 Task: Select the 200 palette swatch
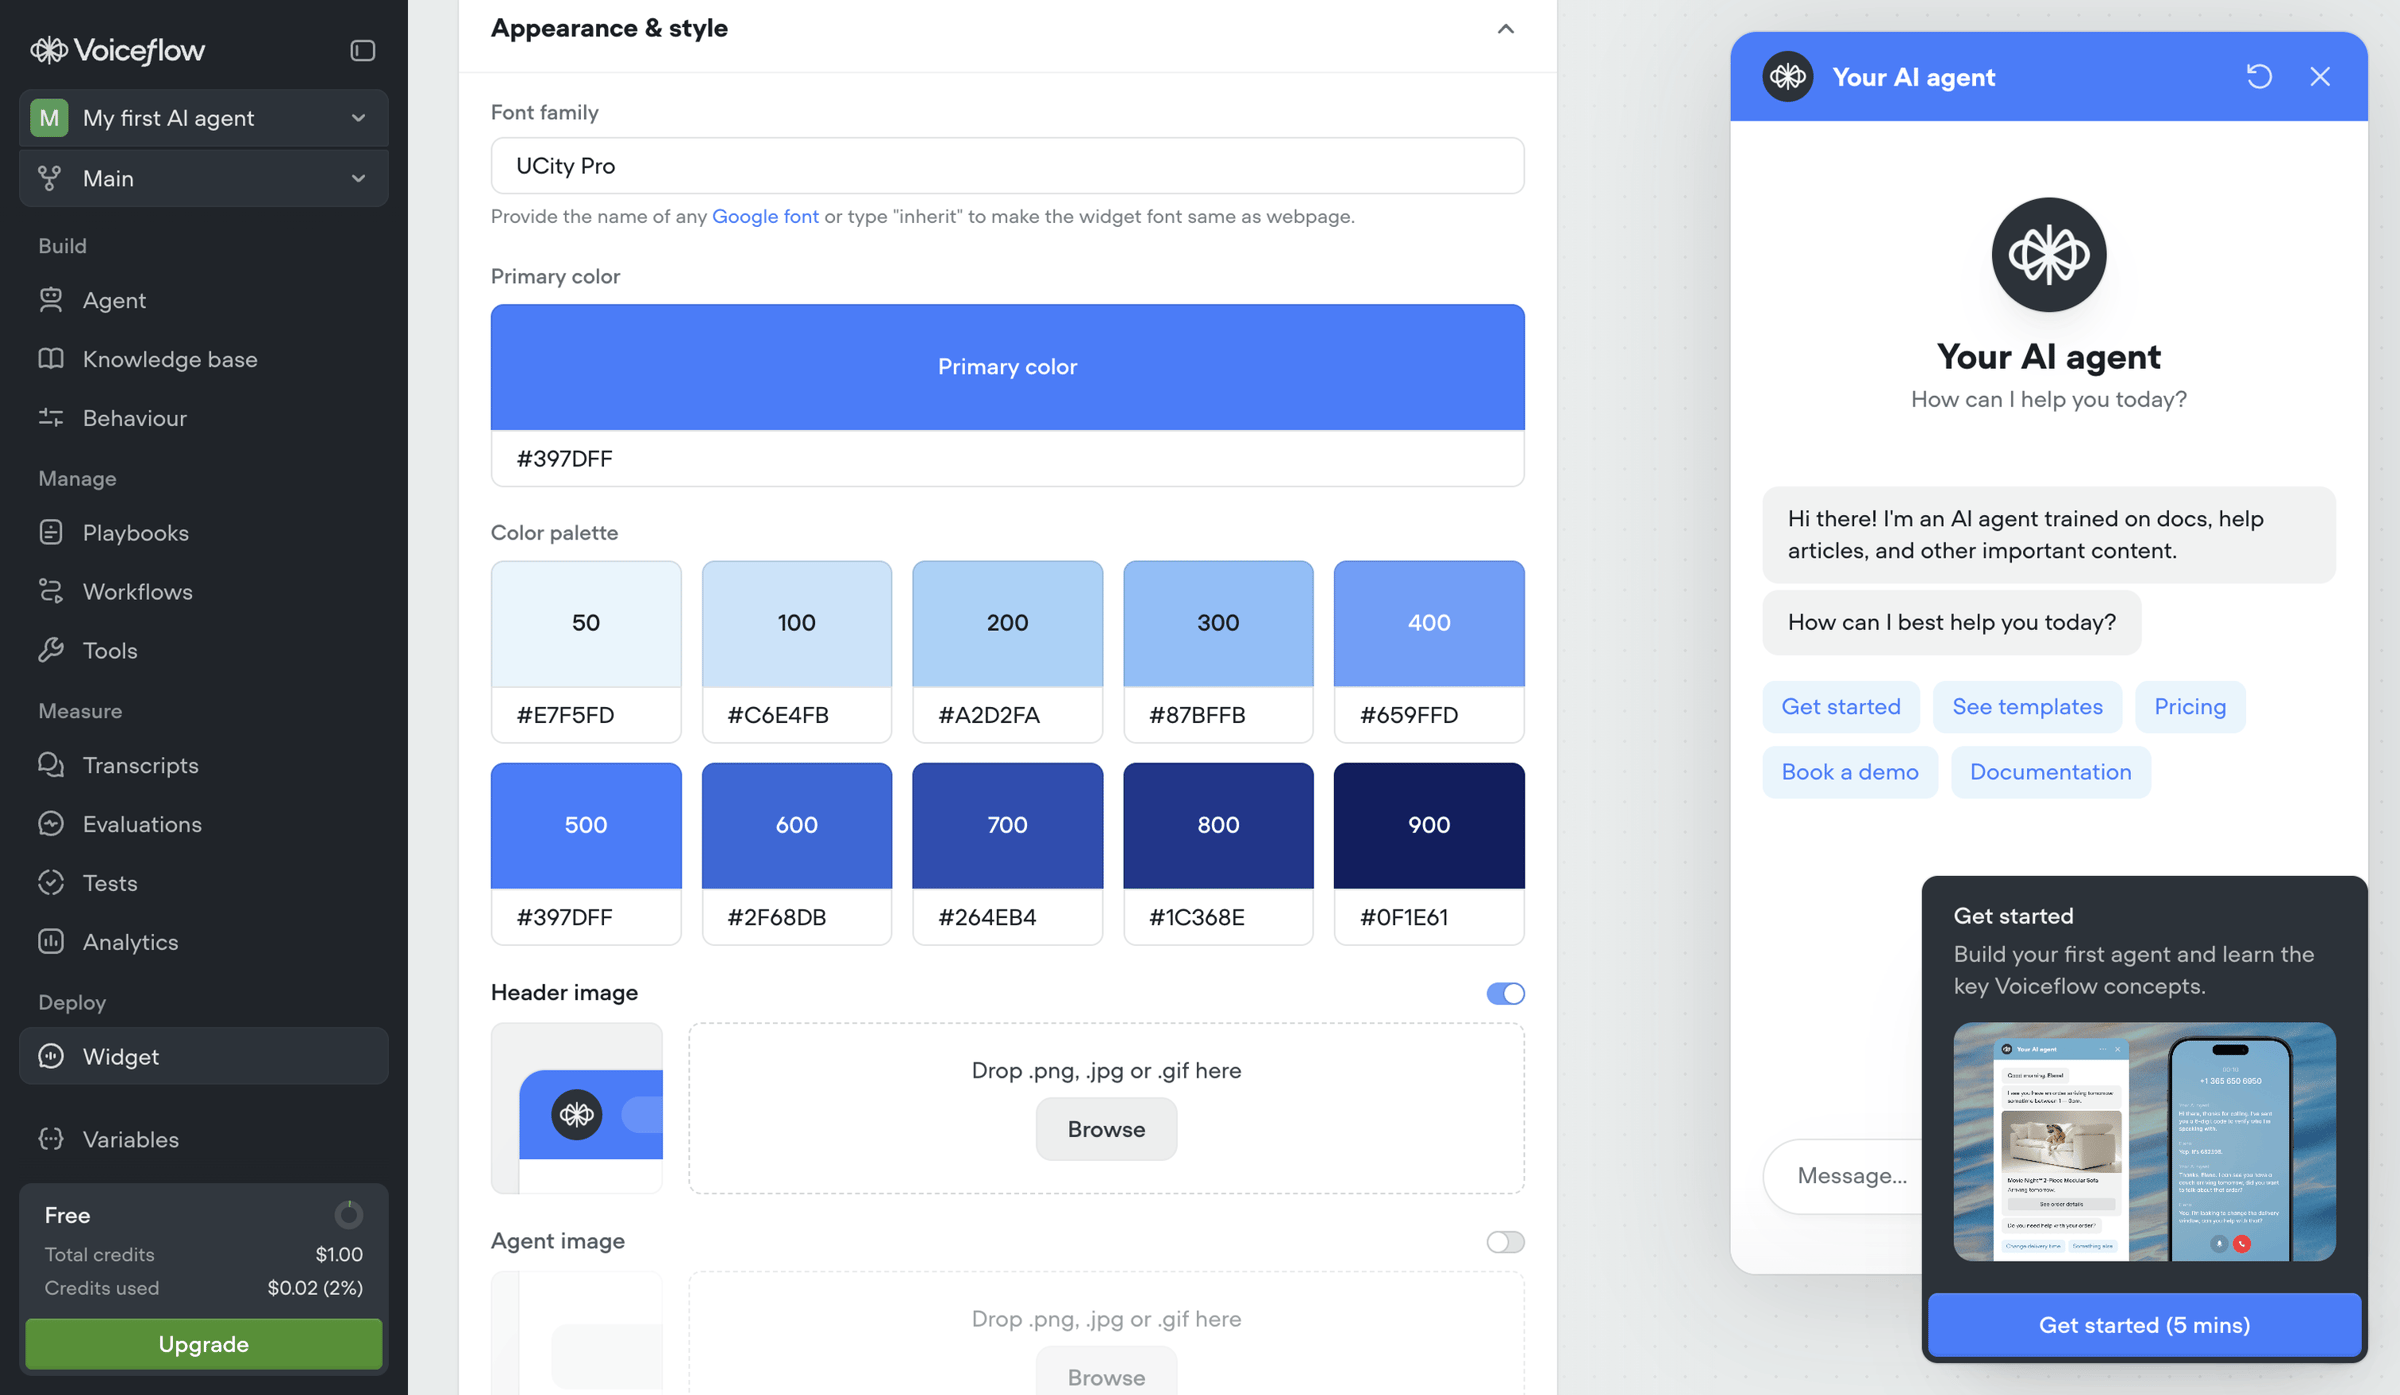point(1007,624)
